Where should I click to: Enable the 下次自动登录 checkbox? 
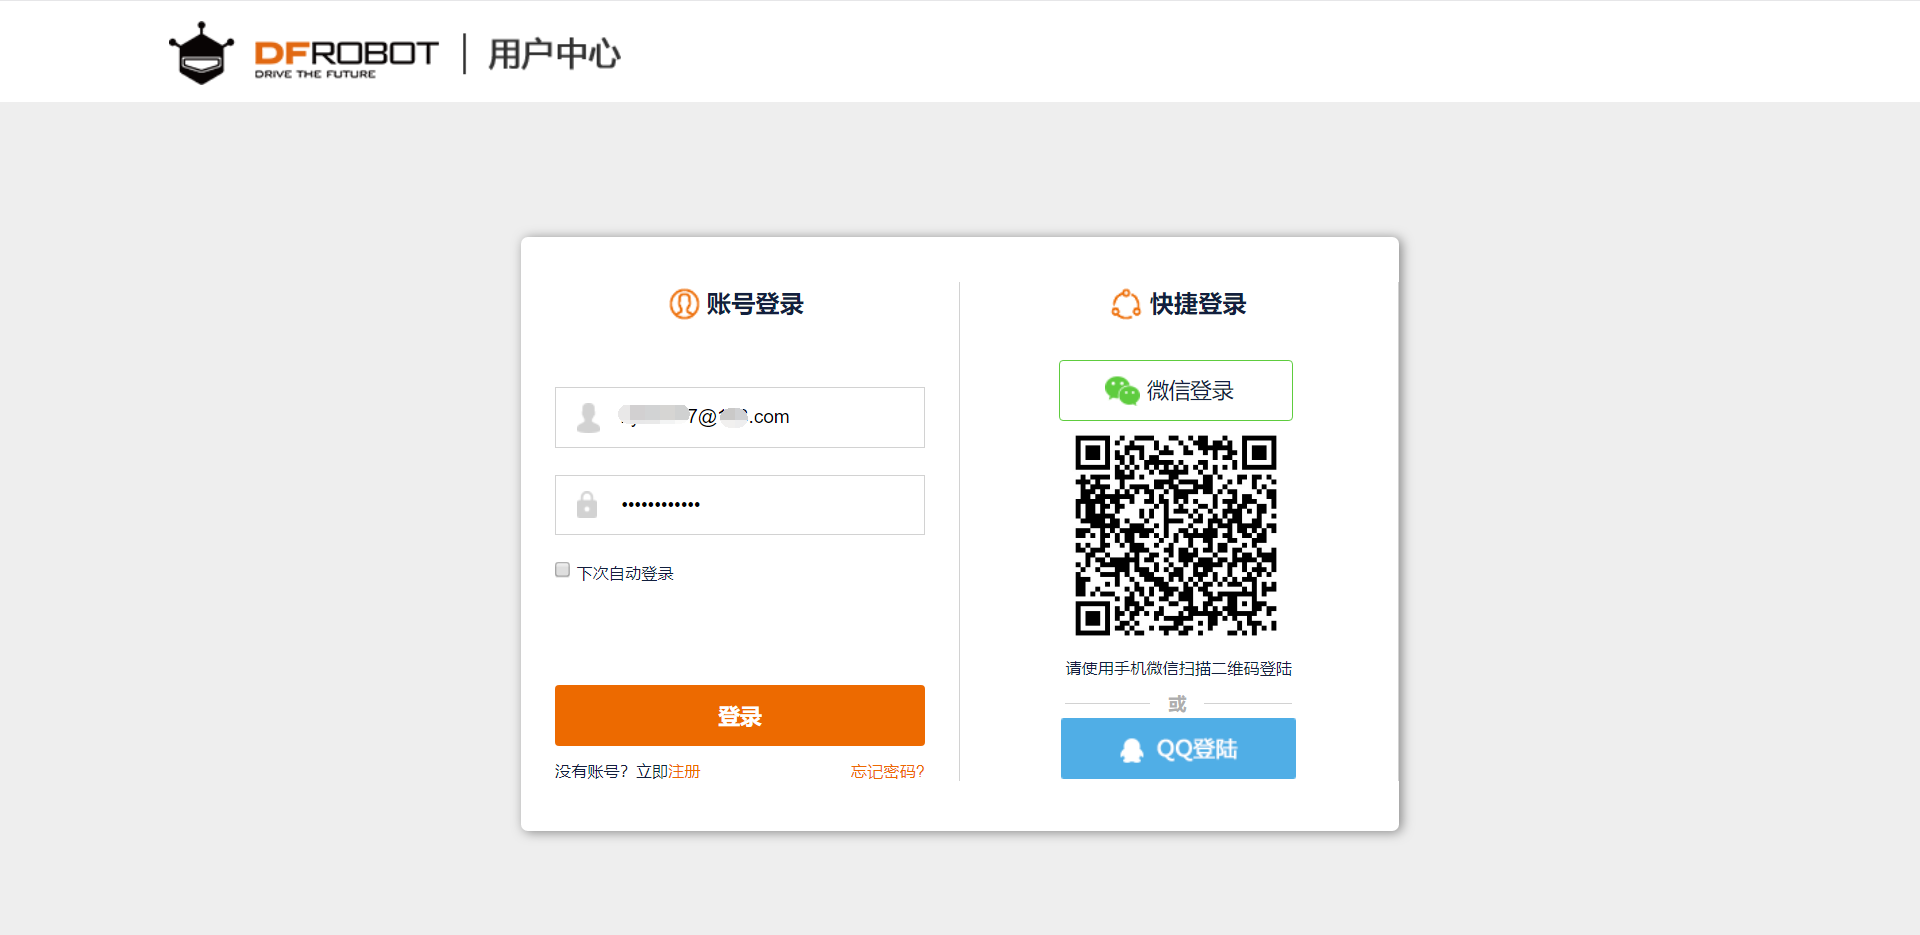(x=563, y=570)
